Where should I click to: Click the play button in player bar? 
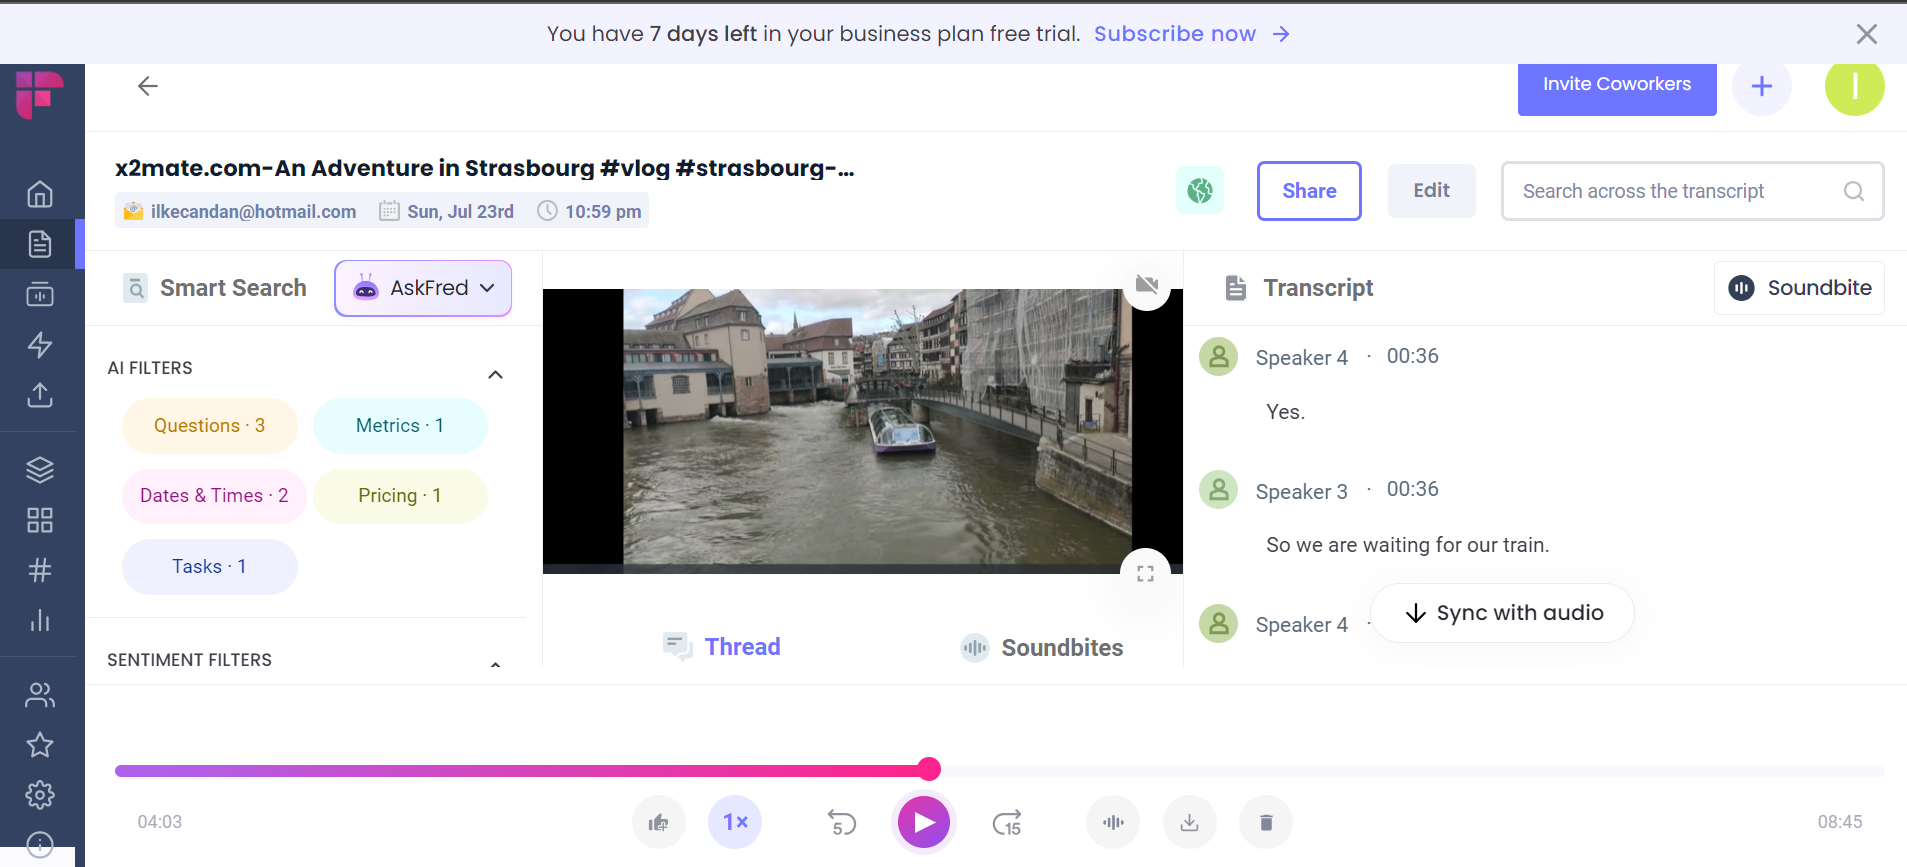923,822
